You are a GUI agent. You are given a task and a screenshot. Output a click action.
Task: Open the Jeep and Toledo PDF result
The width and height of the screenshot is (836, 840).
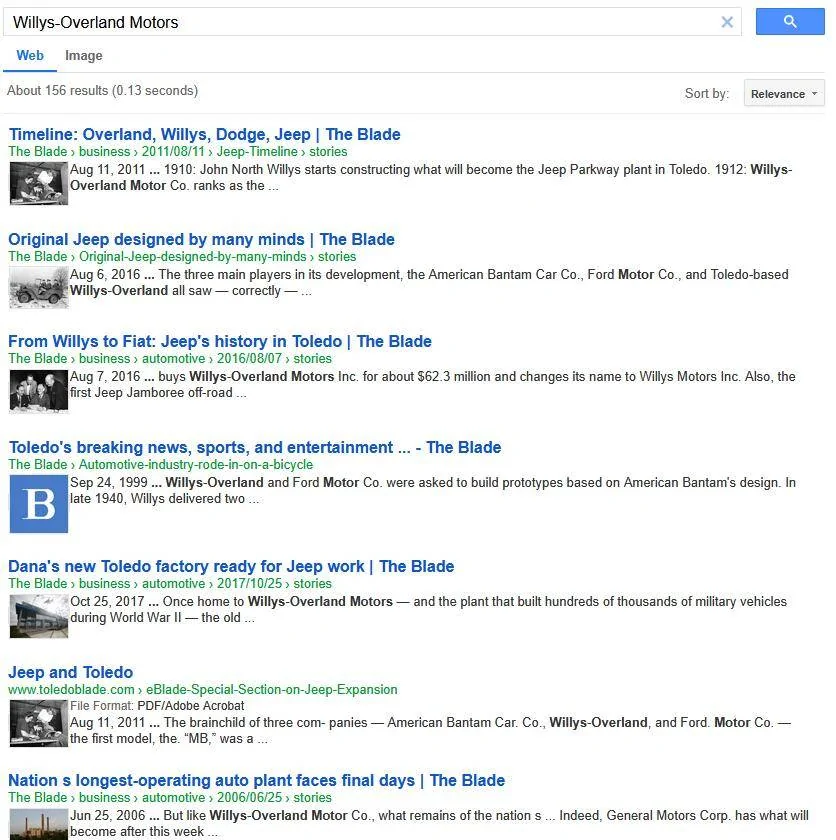tap(71, 672)
